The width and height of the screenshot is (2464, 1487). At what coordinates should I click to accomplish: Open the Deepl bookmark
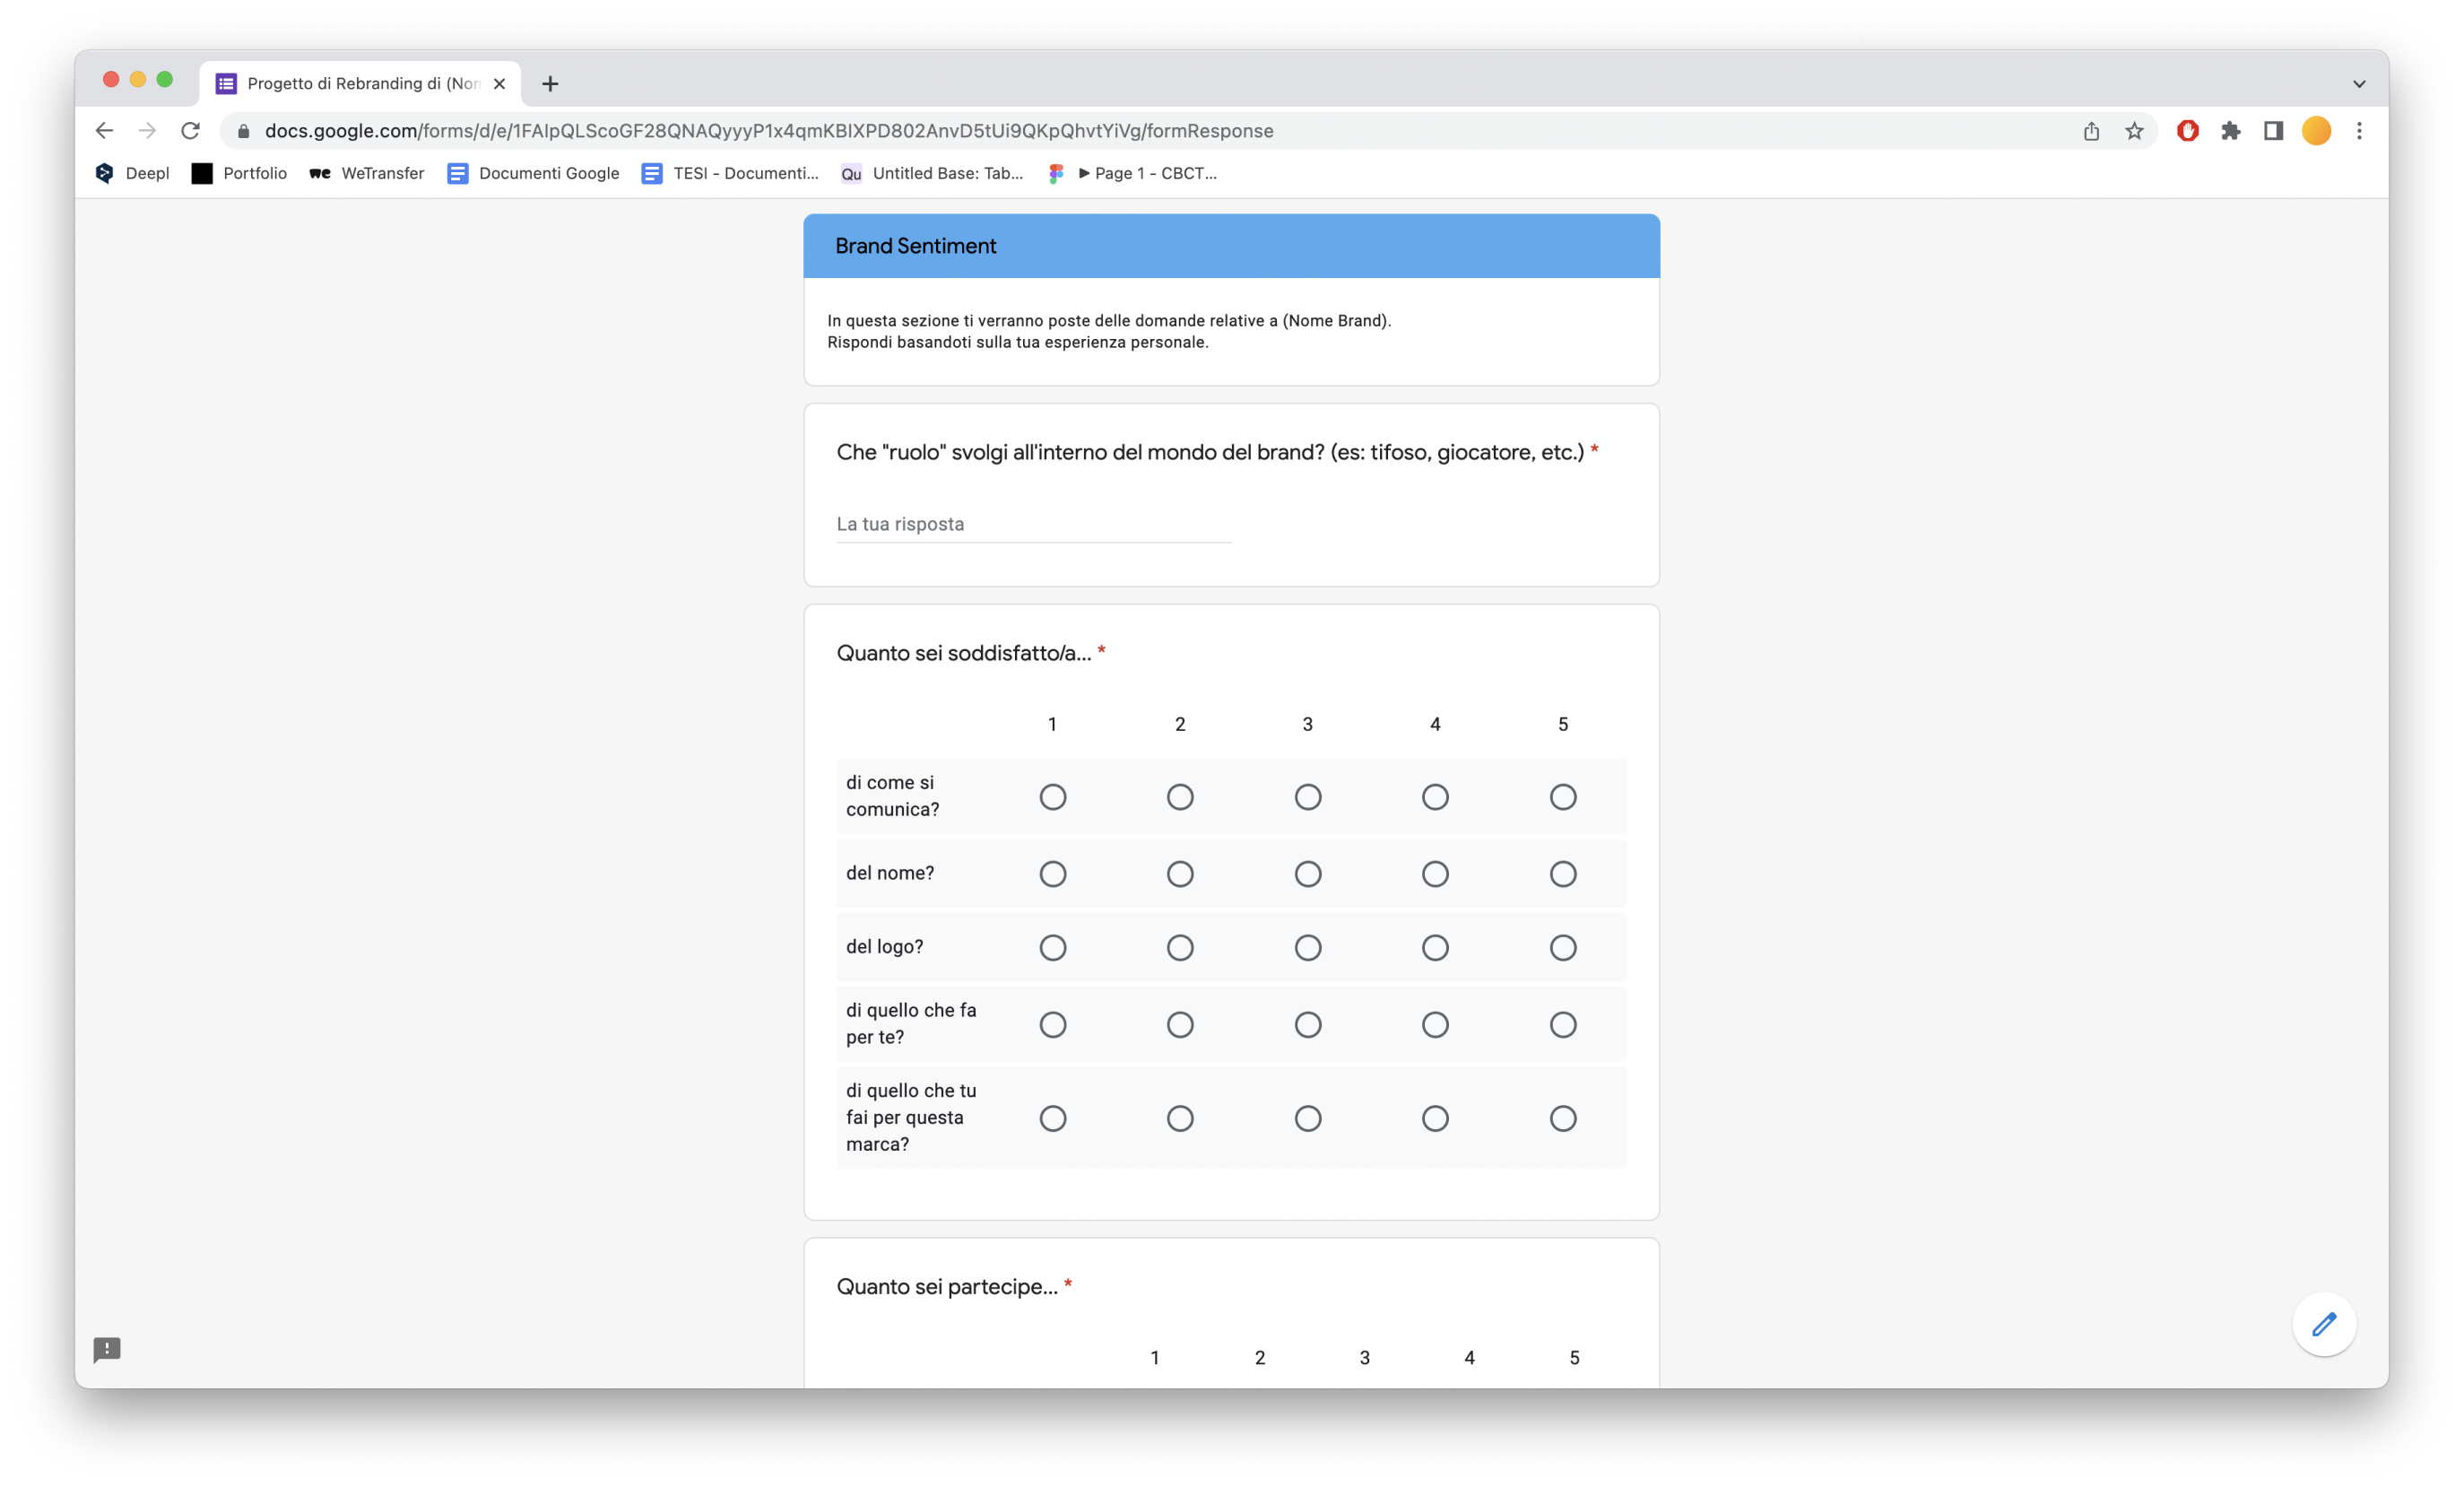[132, 173]
